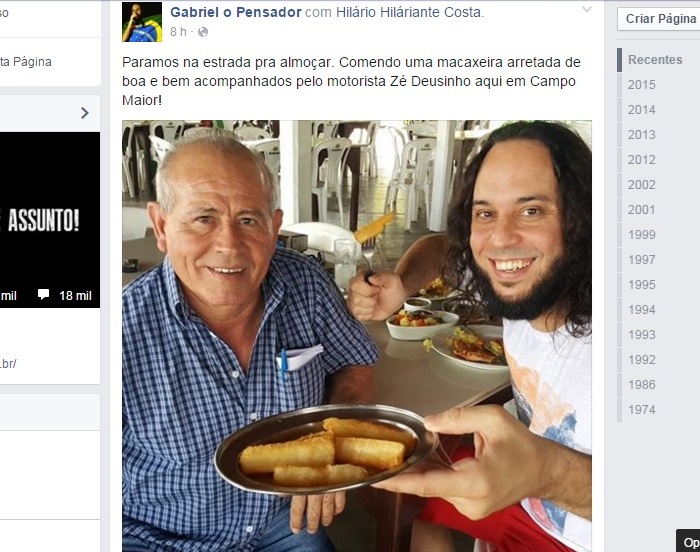Click the globe public privacy icon
The width and height of the screenshot is (700, 552).
coord(203,32)
